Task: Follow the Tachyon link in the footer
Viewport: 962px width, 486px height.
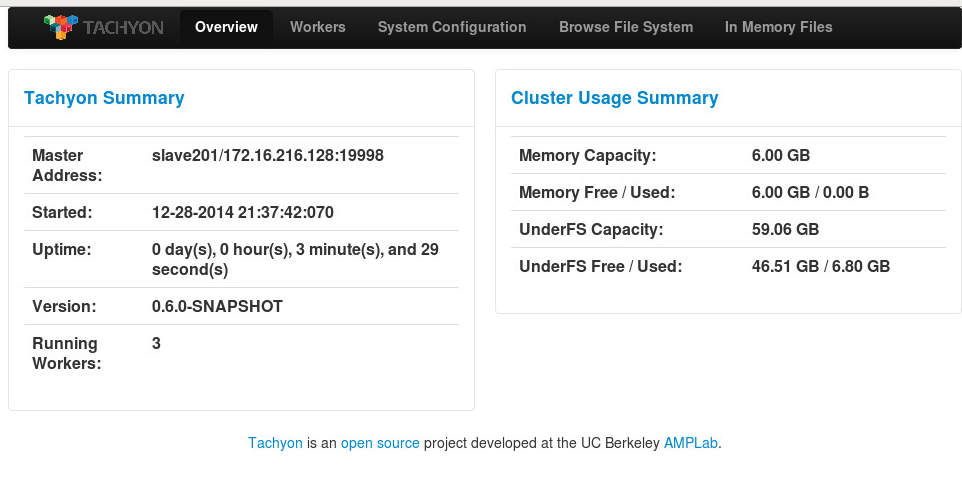Action: [275, 443]
